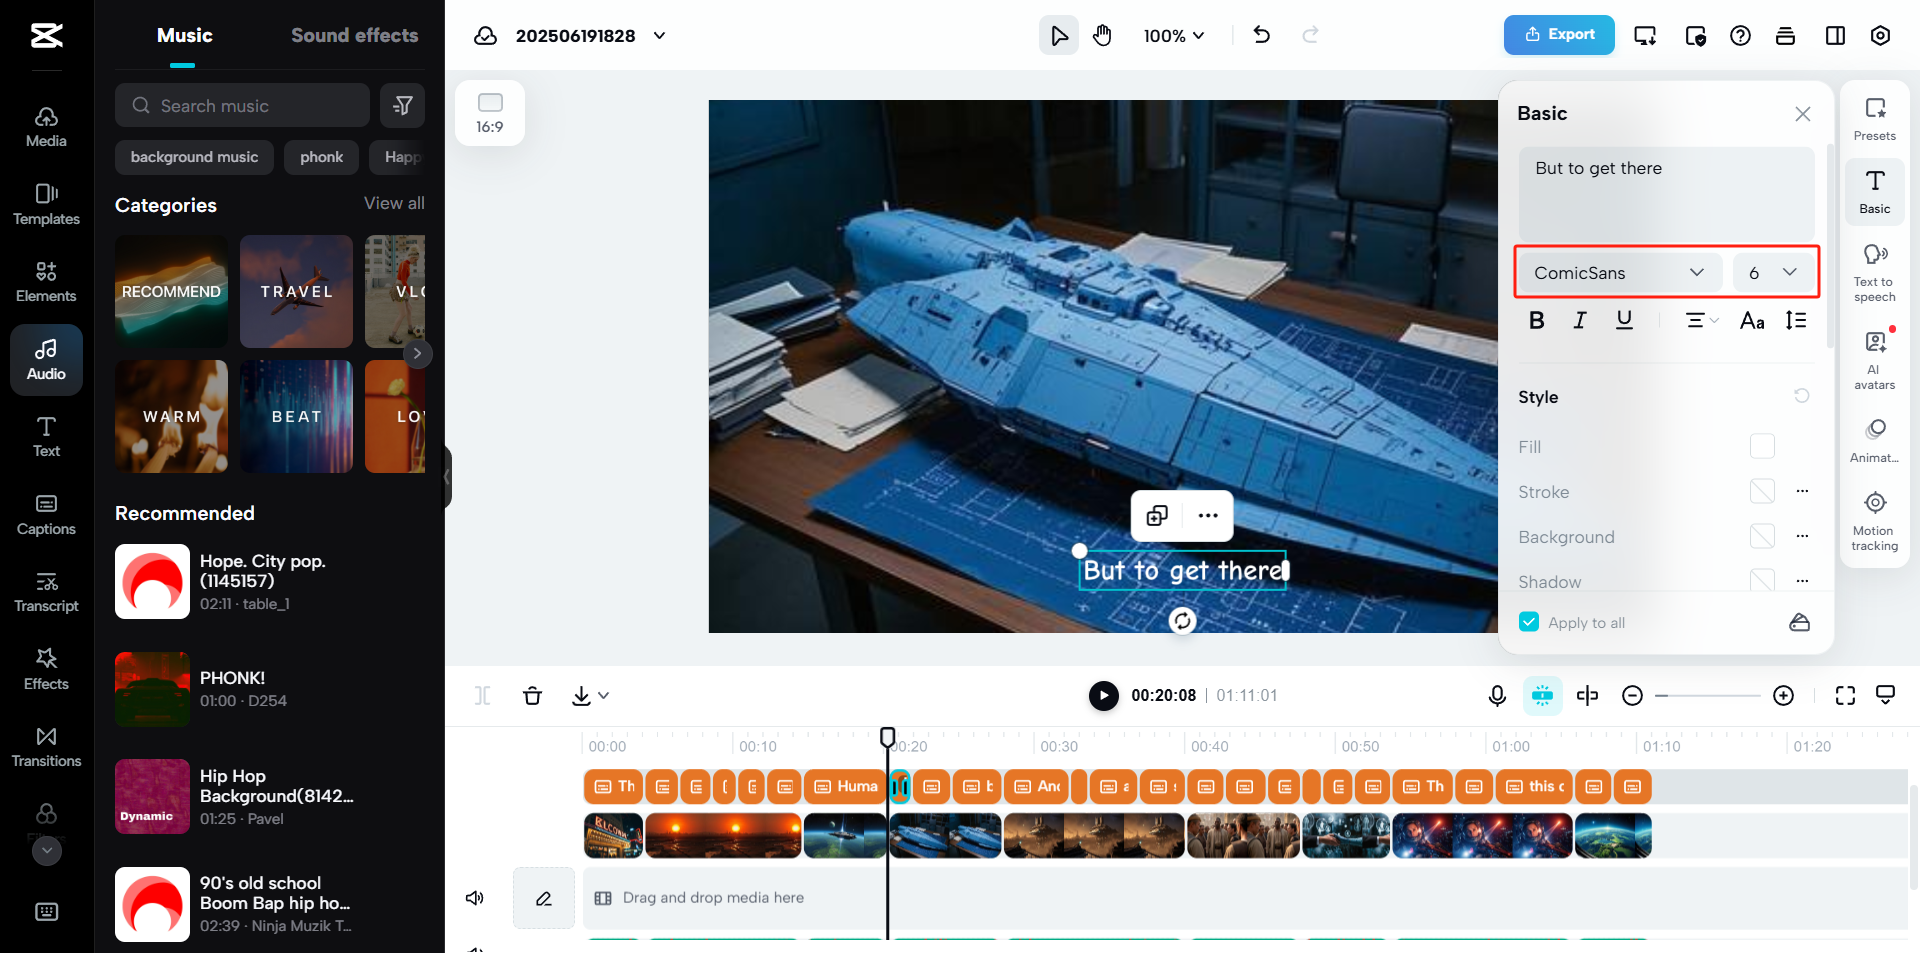
Task: Open the Transcript panel
Action: pos(46,592)
